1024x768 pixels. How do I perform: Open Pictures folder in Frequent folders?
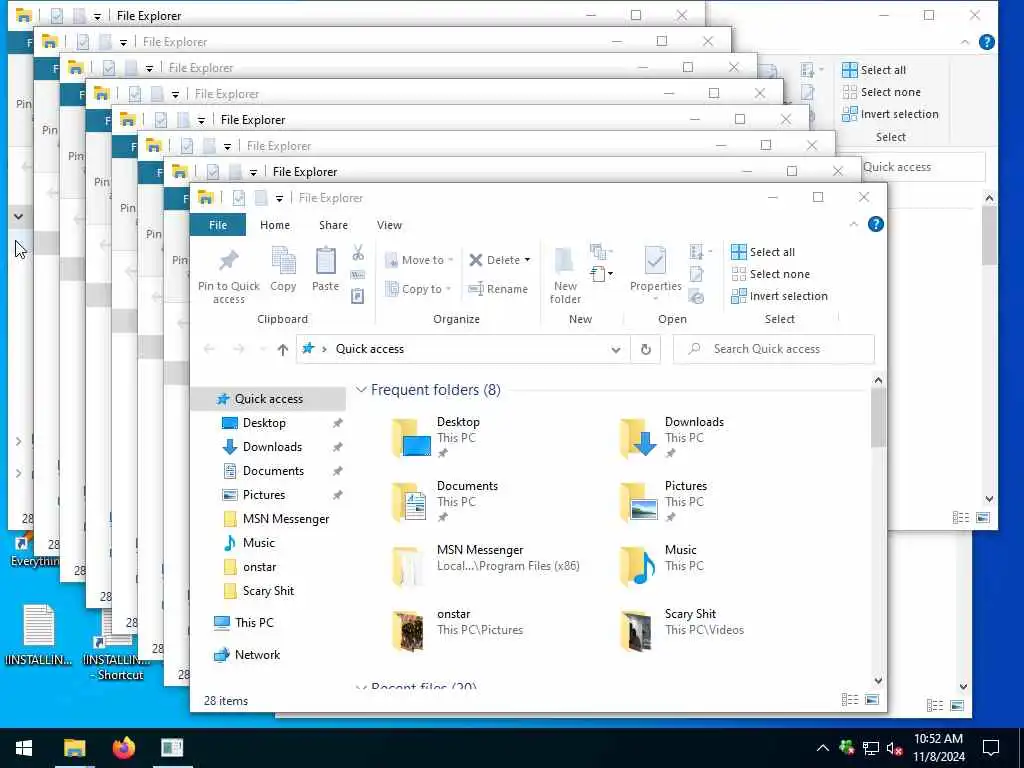click(x=638, y=502)
